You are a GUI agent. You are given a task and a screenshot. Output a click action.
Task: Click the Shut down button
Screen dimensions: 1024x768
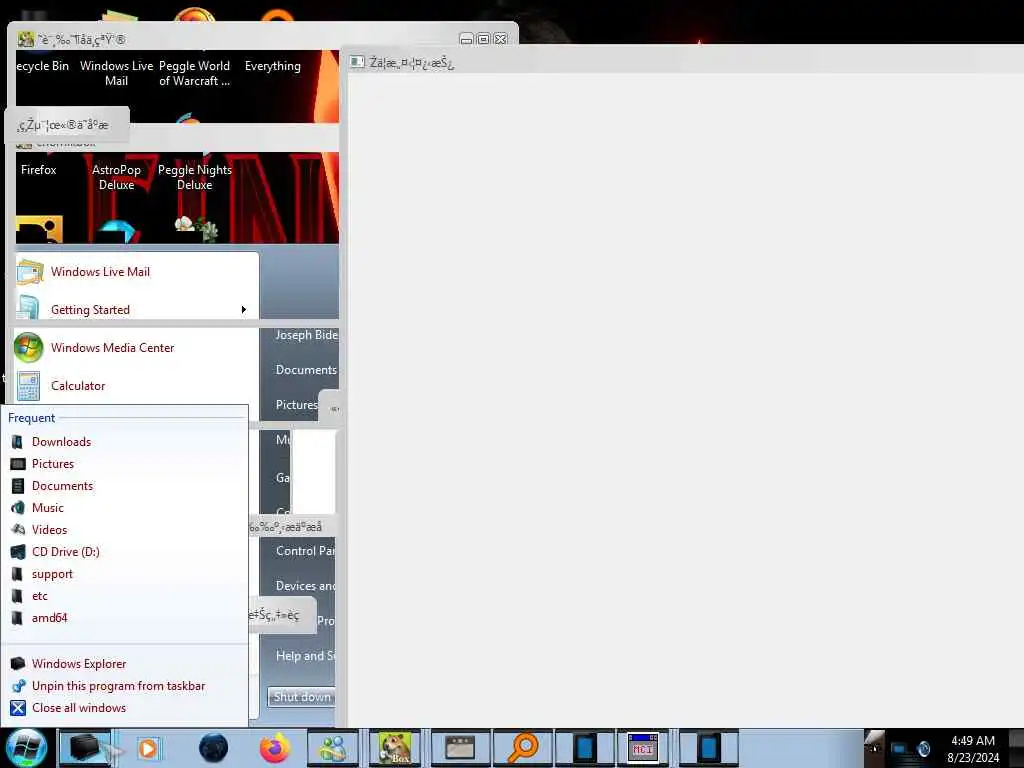[x=301, y=697]
